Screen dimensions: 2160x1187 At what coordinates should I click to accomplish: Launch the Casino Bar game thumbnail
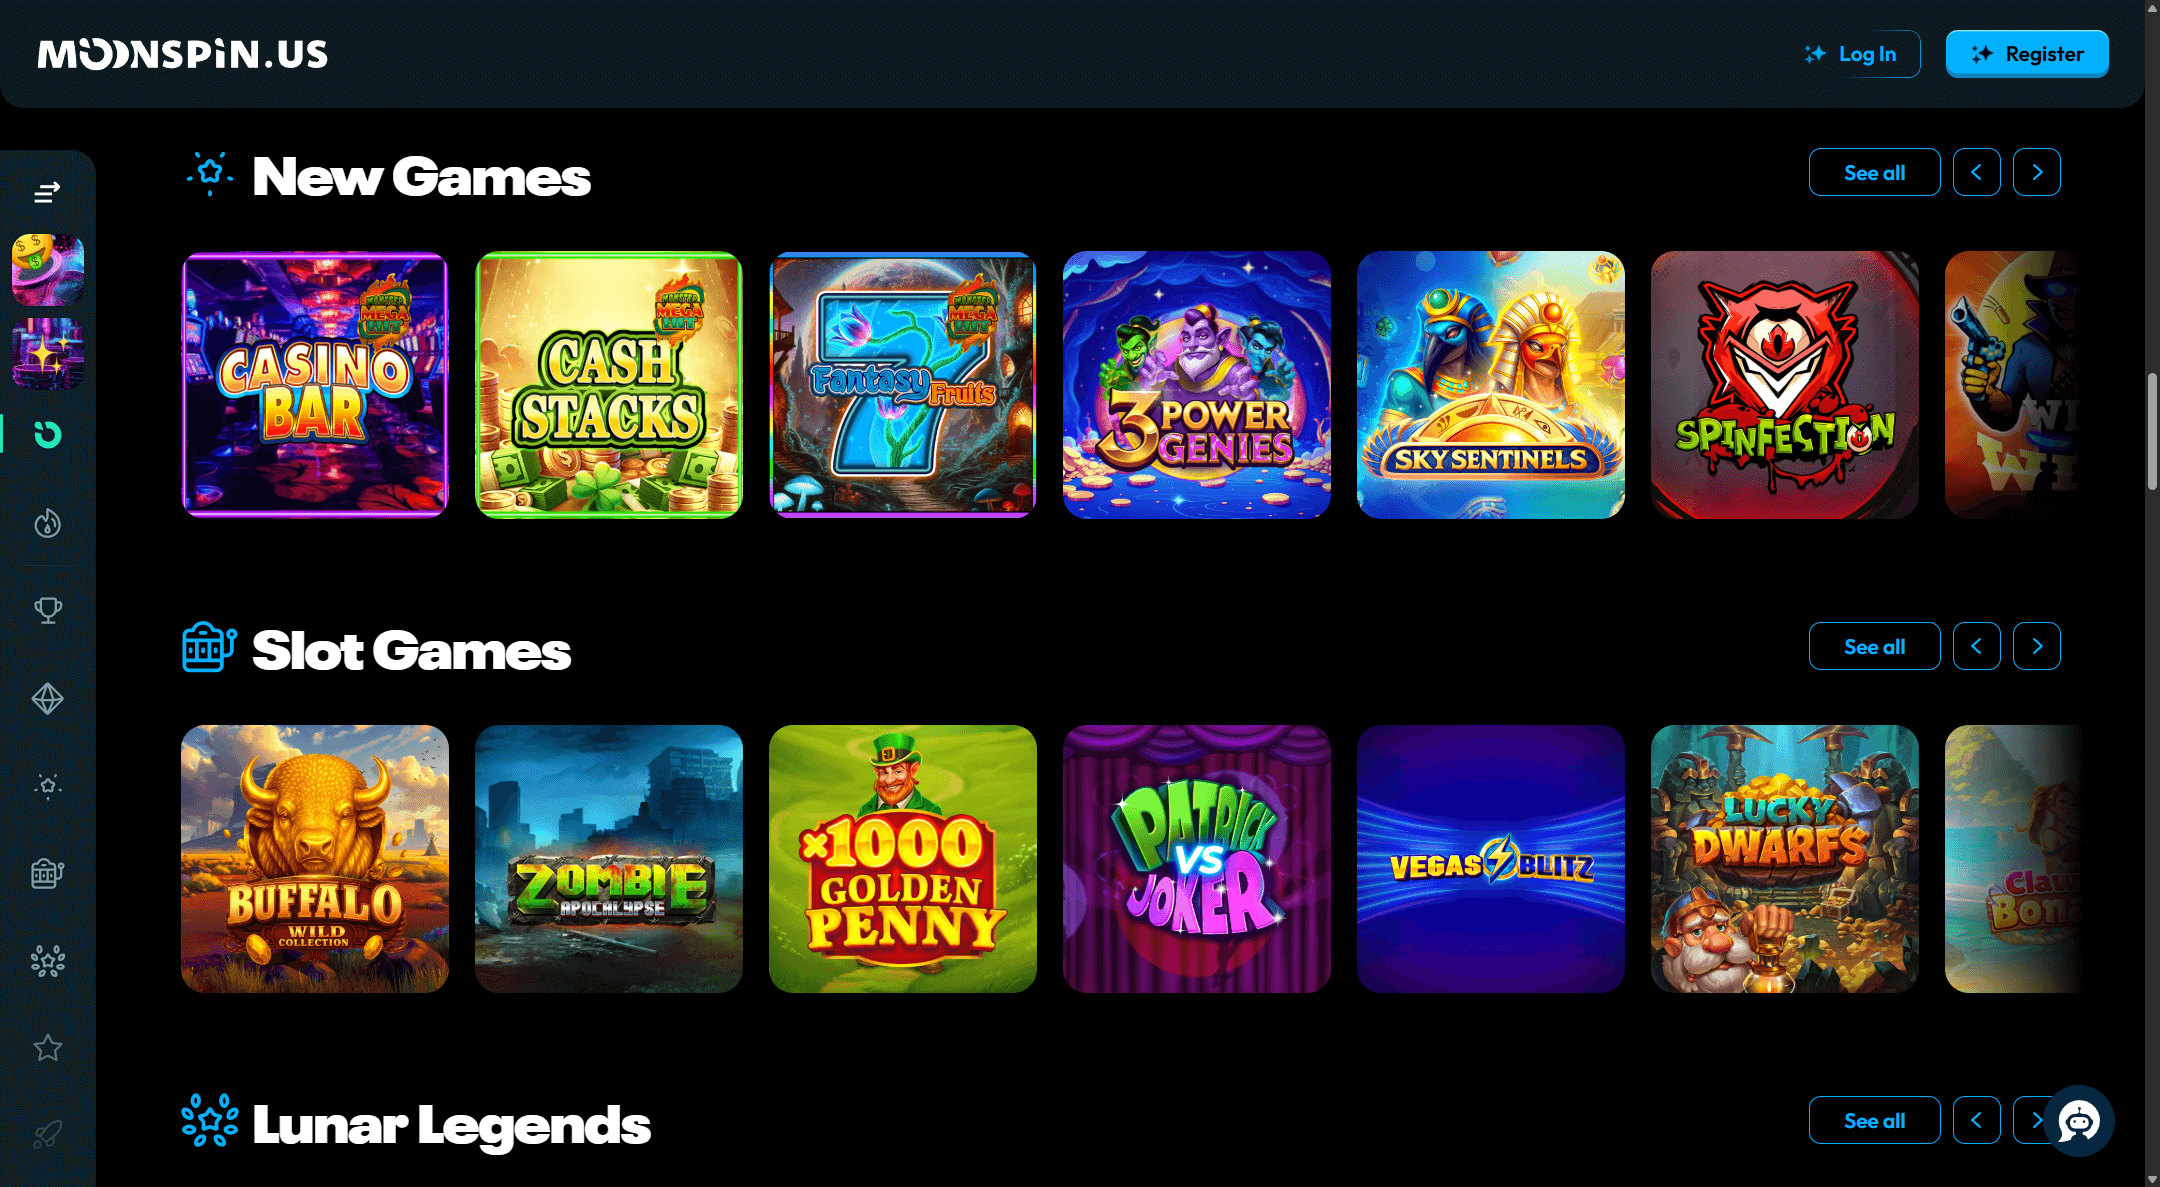(x=315, y=385)
